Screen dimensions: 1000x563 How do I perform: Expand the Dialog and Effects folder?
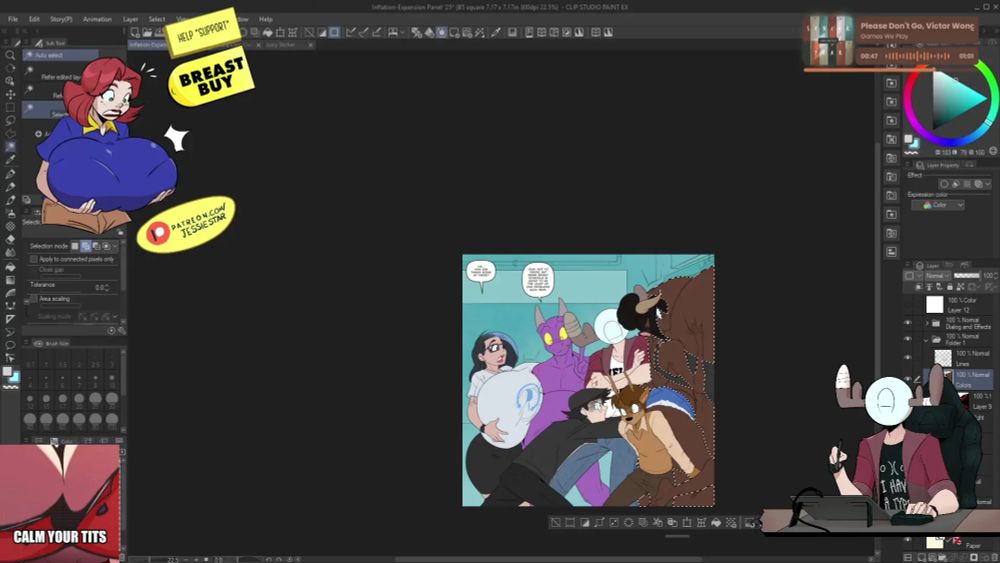coord(927,323)
